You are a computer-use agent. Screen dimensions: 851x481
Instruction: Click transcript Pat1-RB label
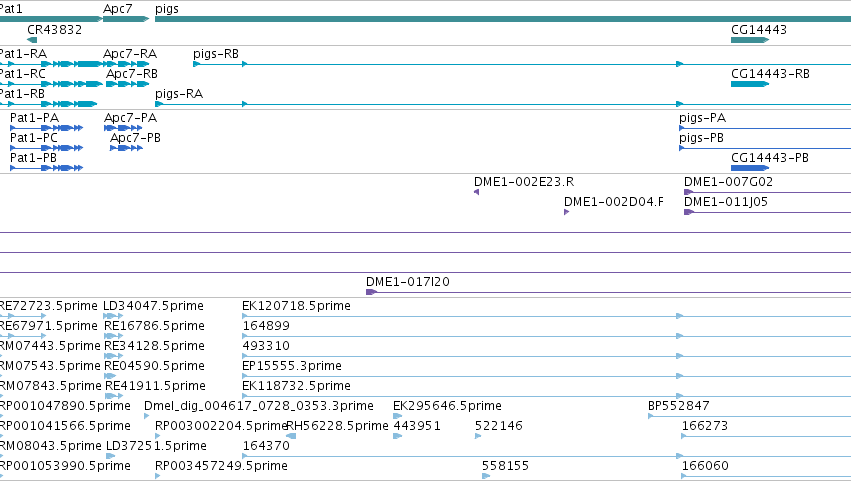(x=22, y=94)
